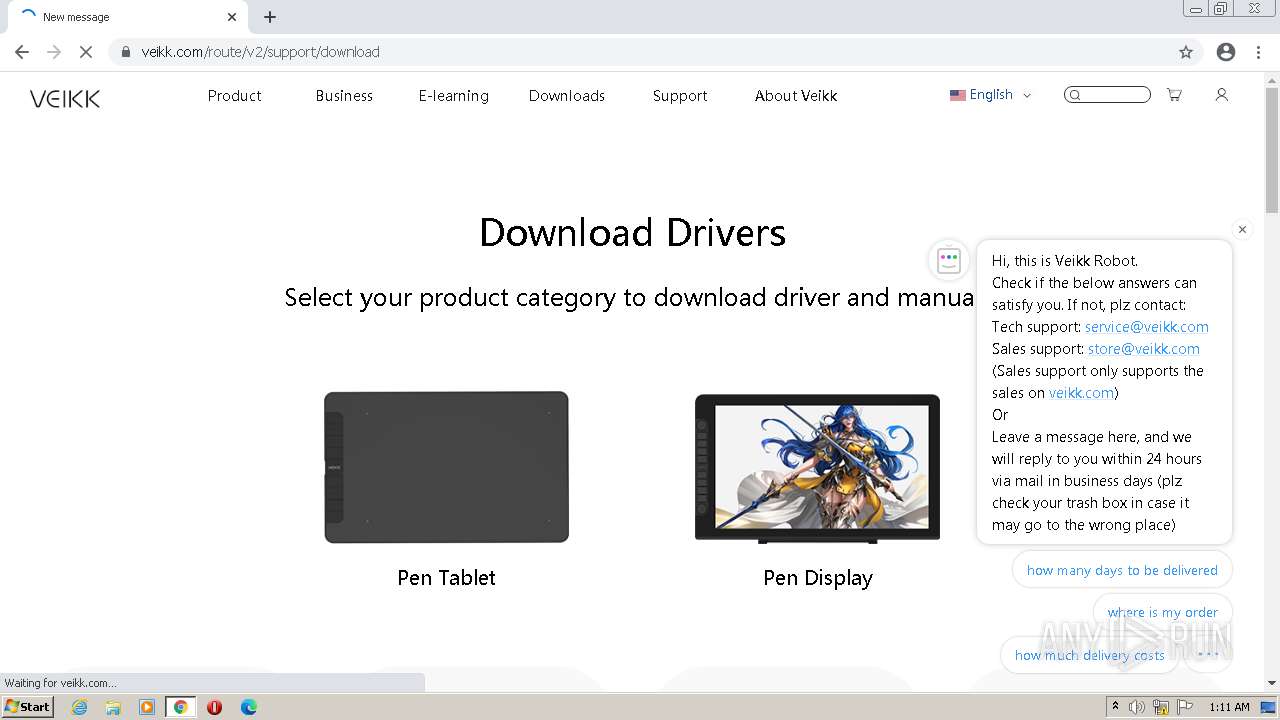Ask how much delivery costs
The width and height of the screenshot is (1280, 720).
[1090, 655]
